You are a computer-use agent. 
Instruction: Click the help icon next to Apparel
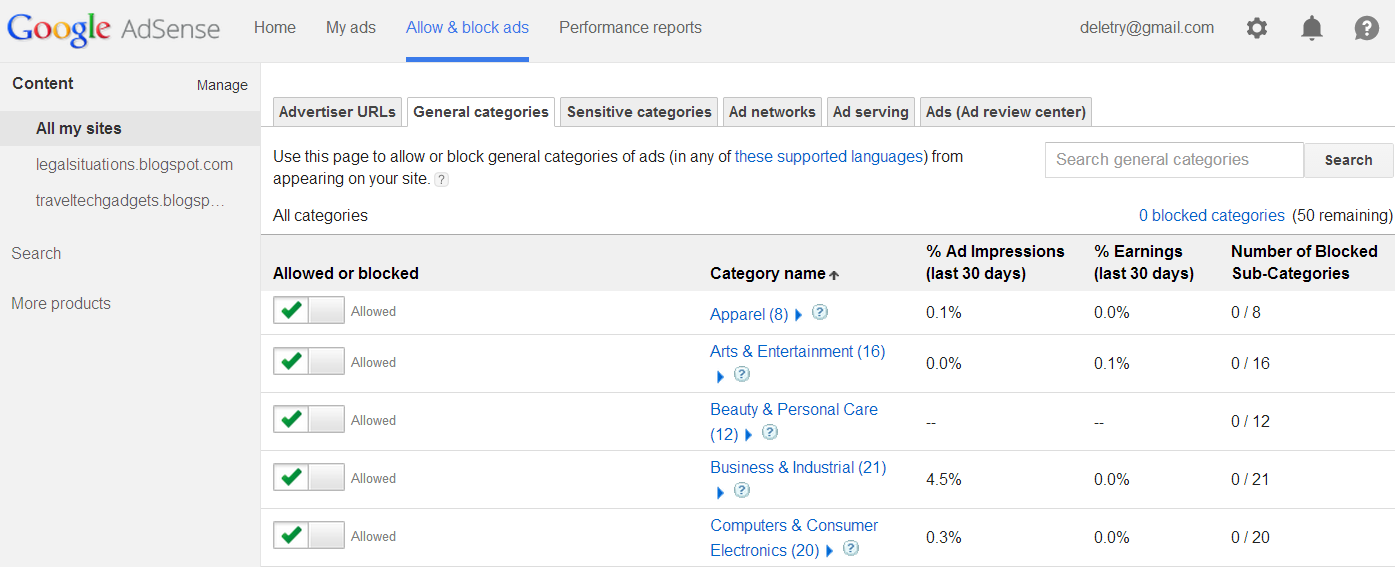tap(820, 312)
